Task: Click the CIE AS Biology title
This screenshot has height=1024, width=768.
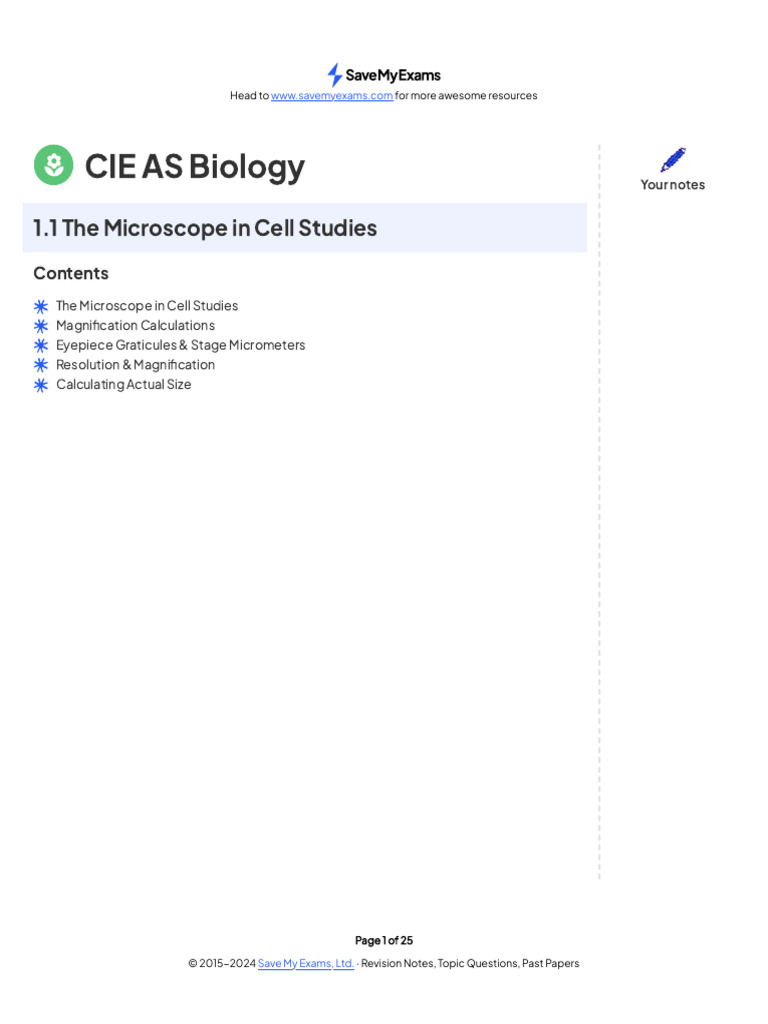Action: (x=195, y=166)
